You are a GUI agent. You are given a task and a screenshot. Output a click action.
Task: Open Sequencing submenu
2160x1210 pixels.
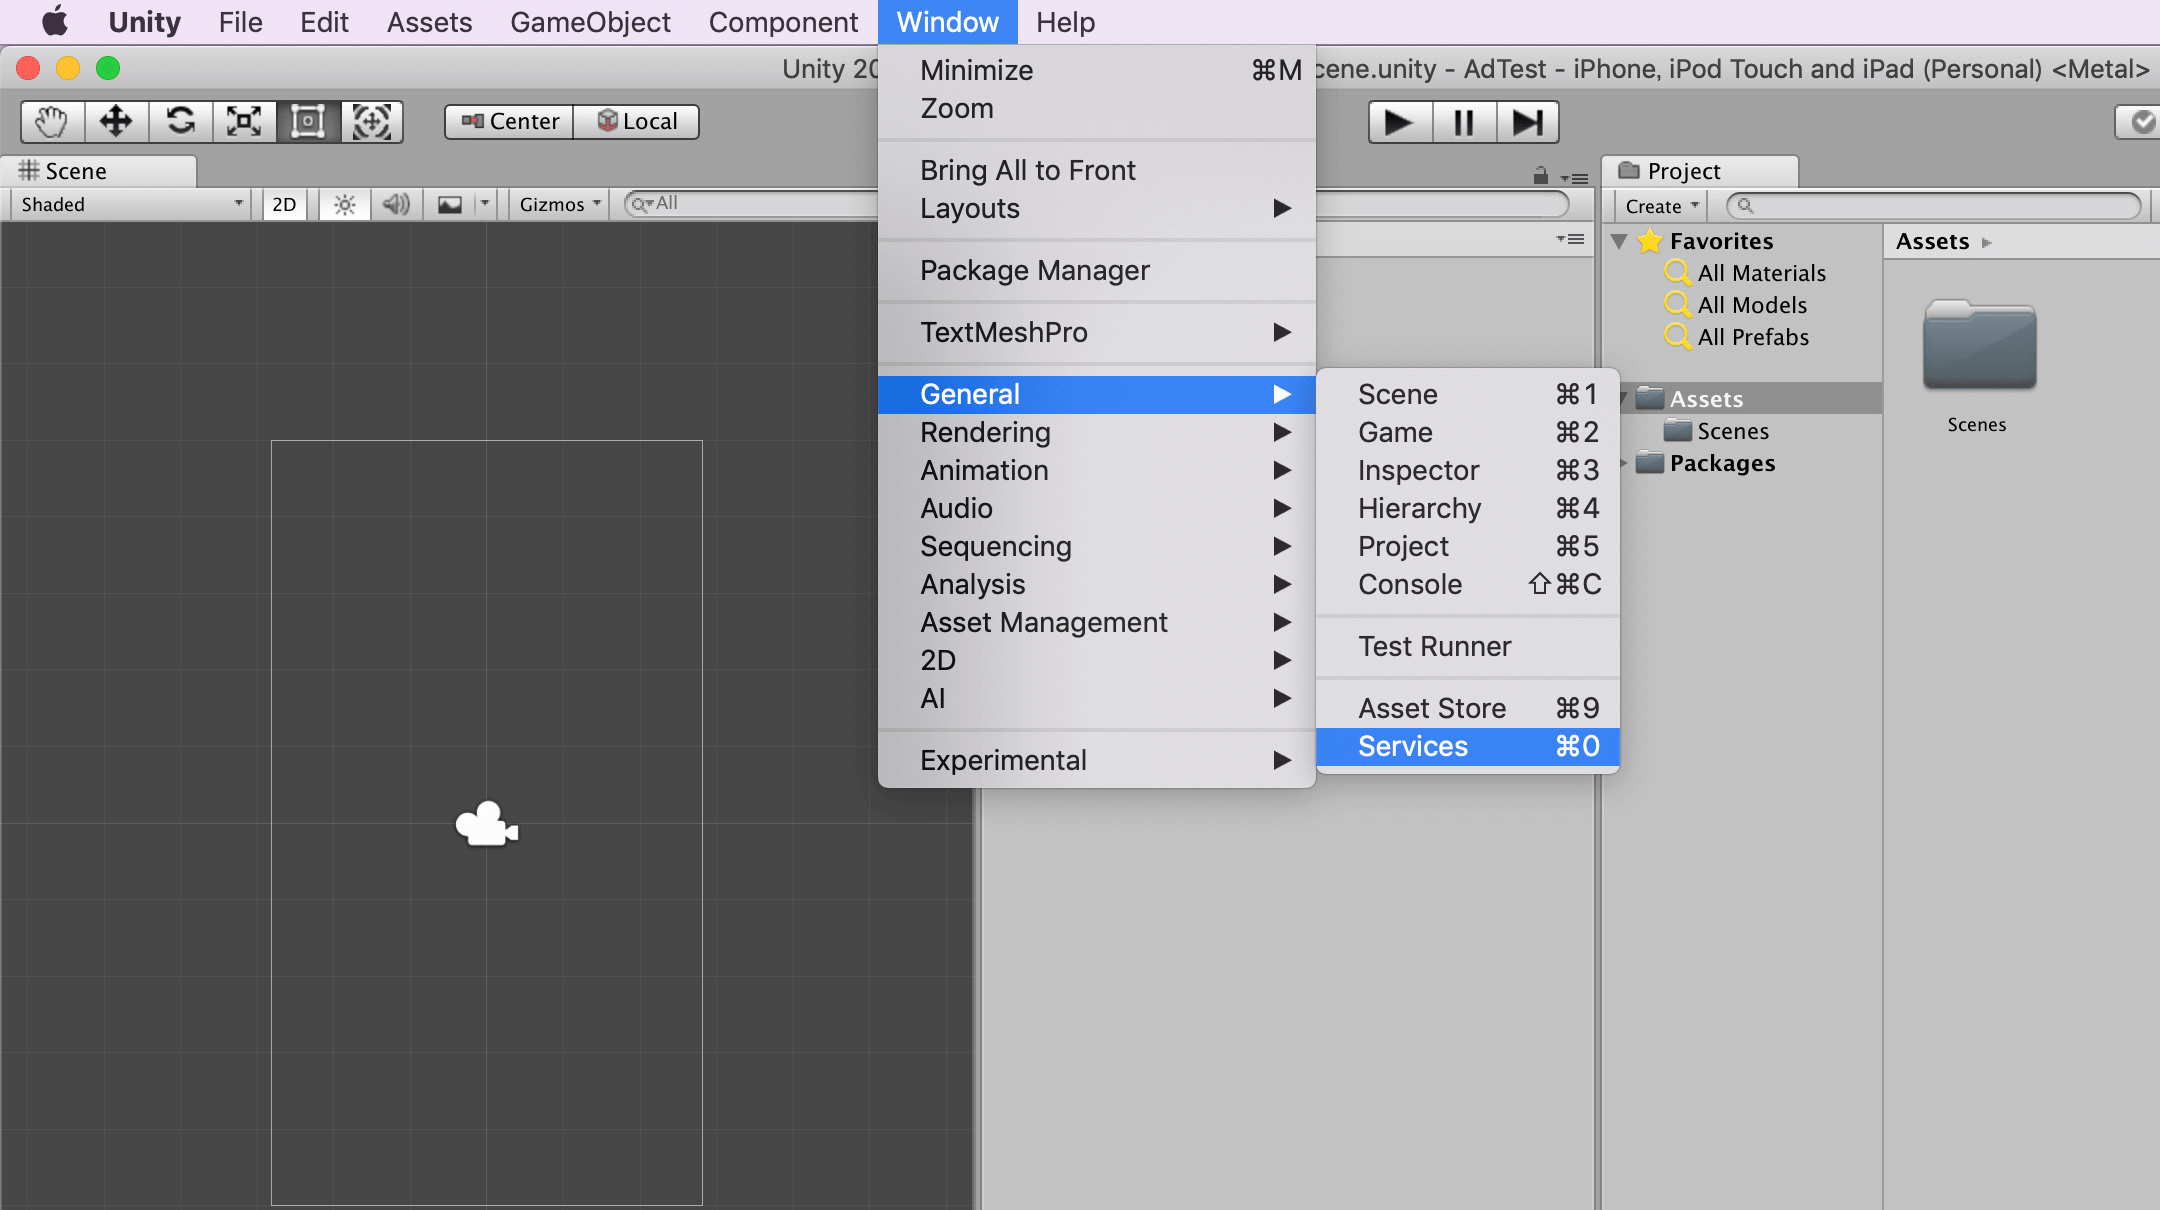1096,546
